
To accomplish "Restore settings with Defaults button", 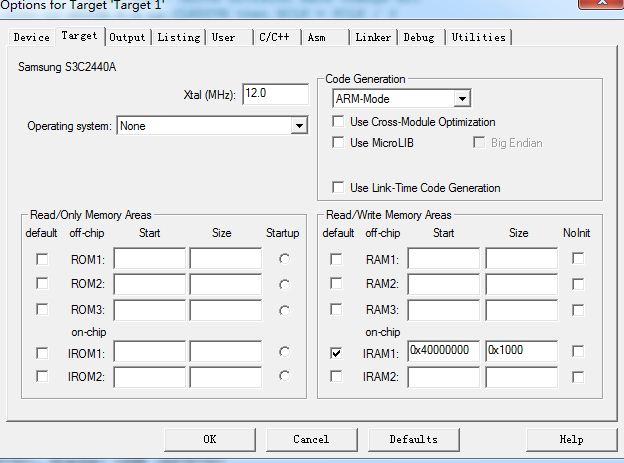I will point(414,440).
